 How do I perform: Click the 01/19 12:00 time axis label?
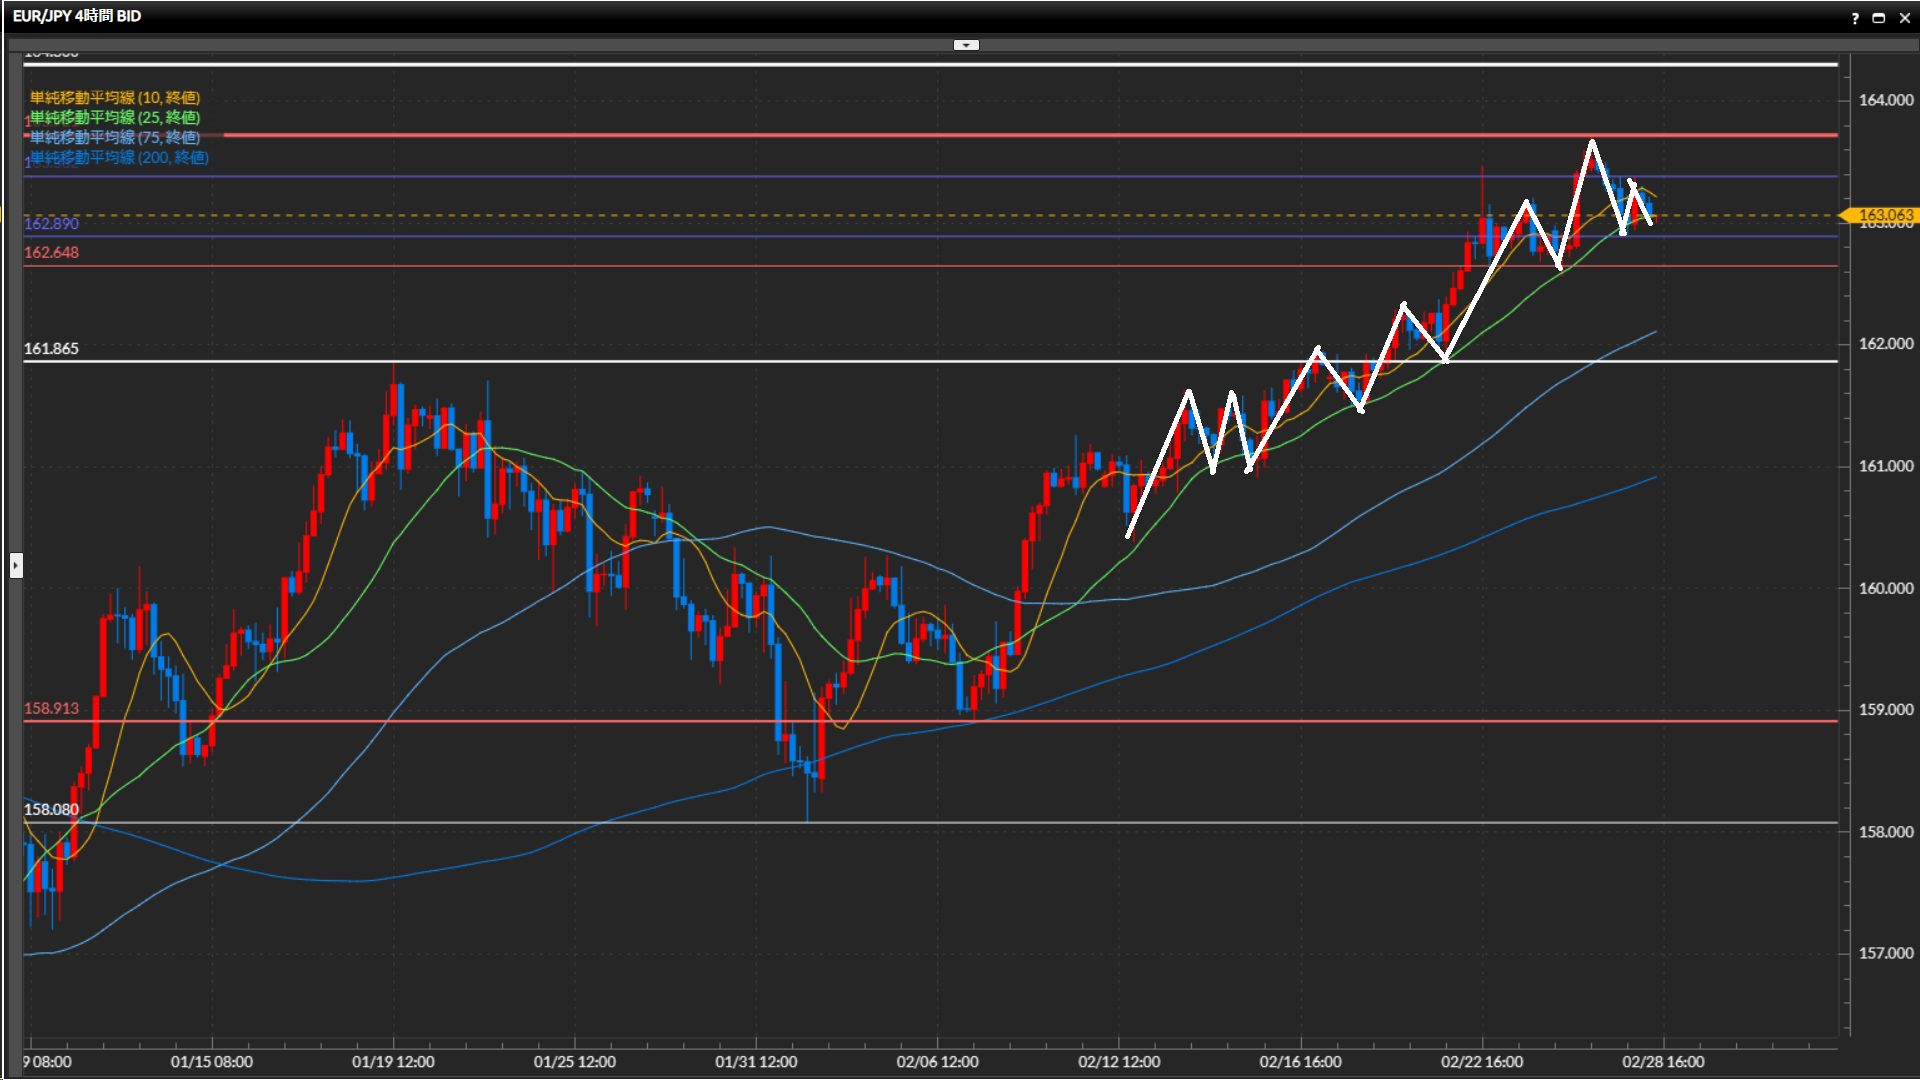(393, 1062)
